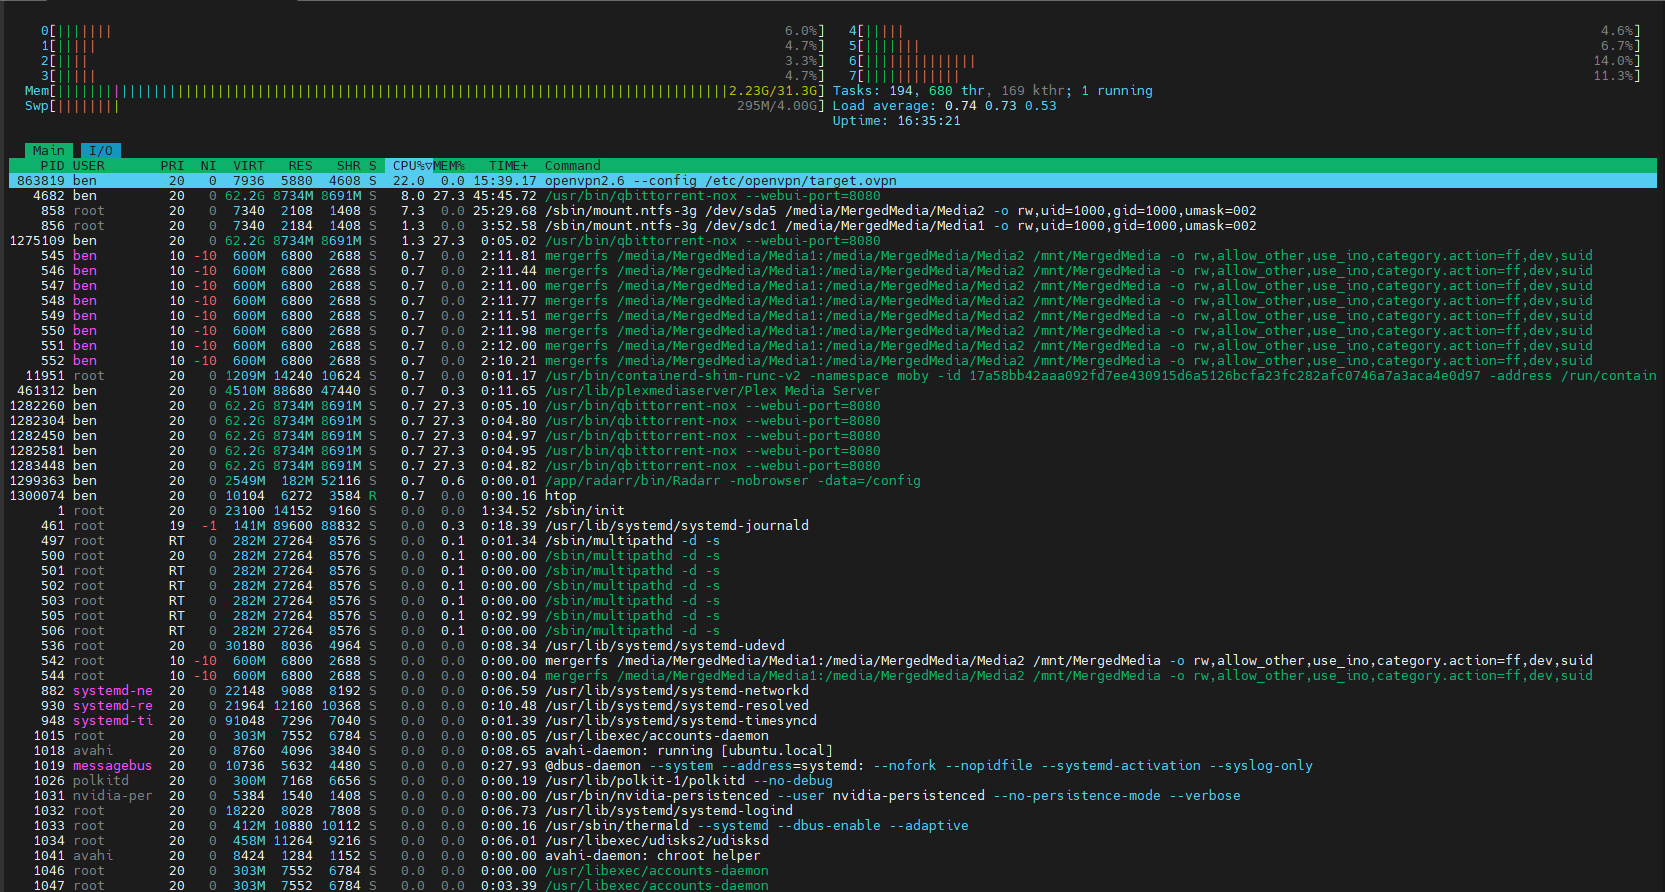Click the Uptime readout
Screen dimensions: 1665x892
point(897,121)
